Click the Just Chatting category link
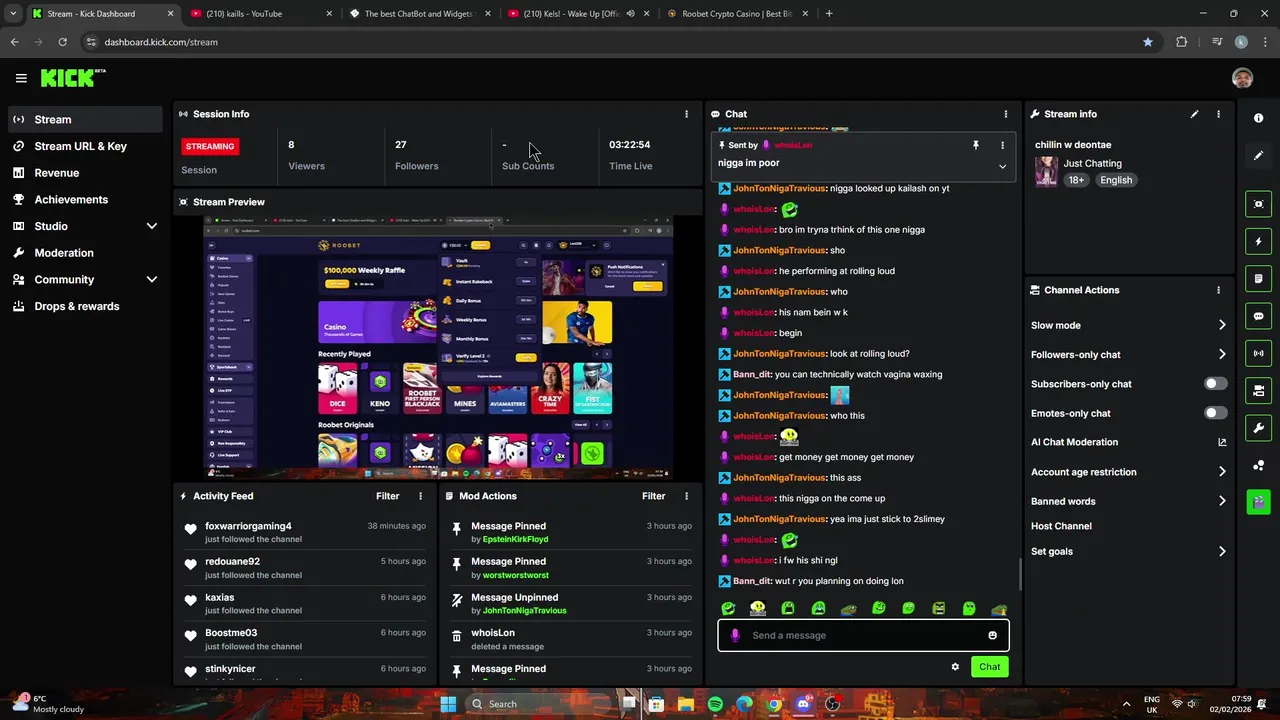The image size is (1280, 720). pos(1092,163)
